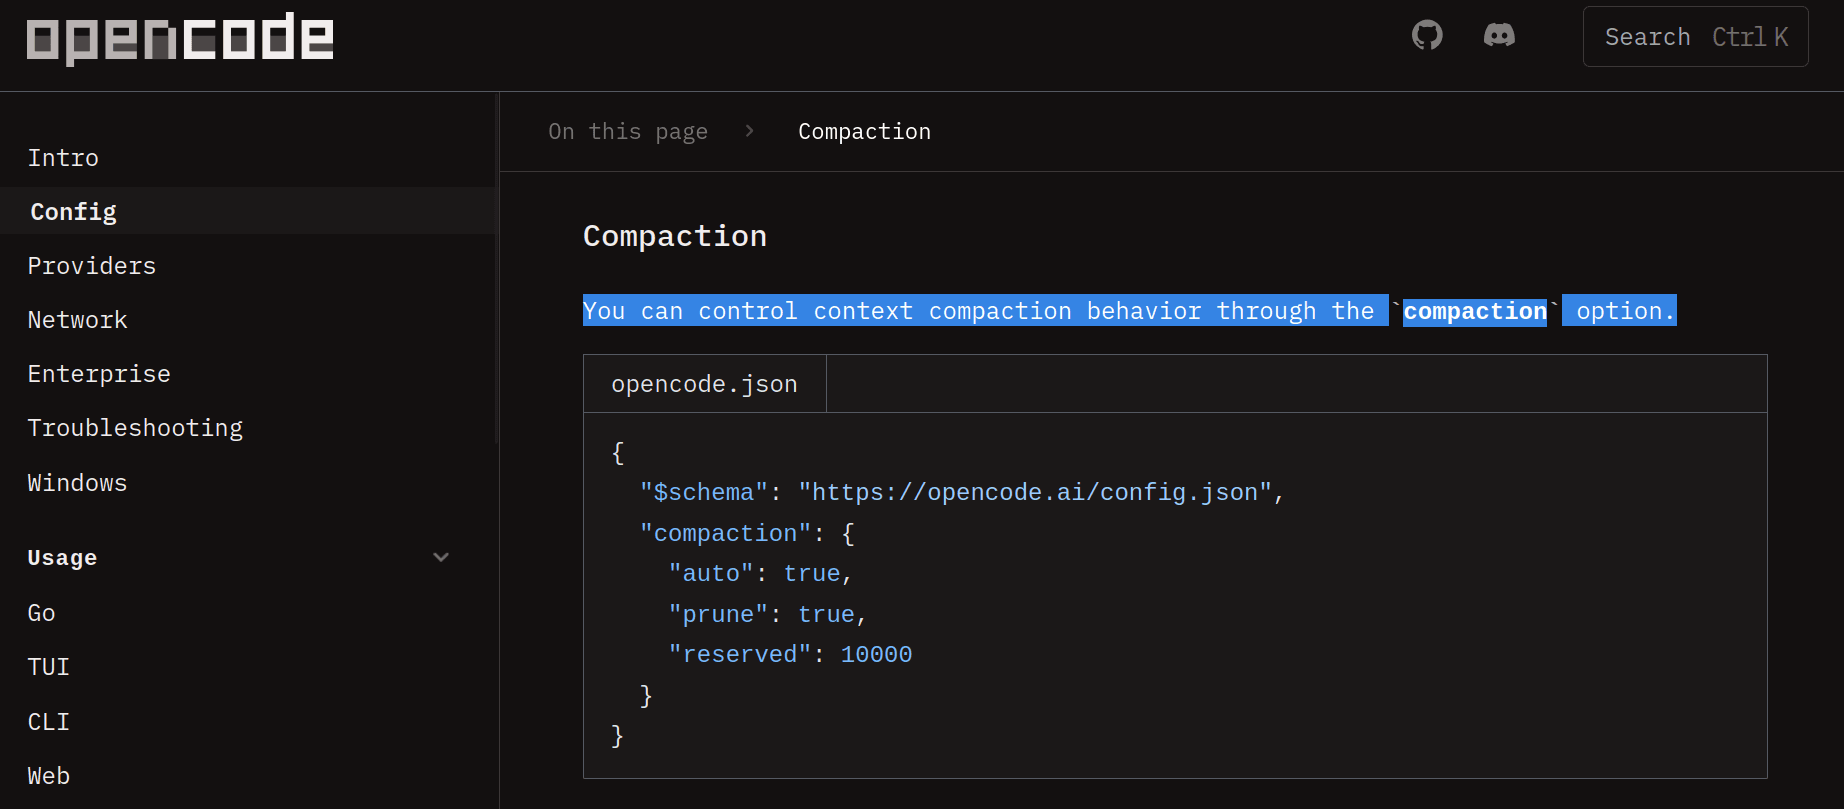Click the "reserved" key in code

pos(740,655)
